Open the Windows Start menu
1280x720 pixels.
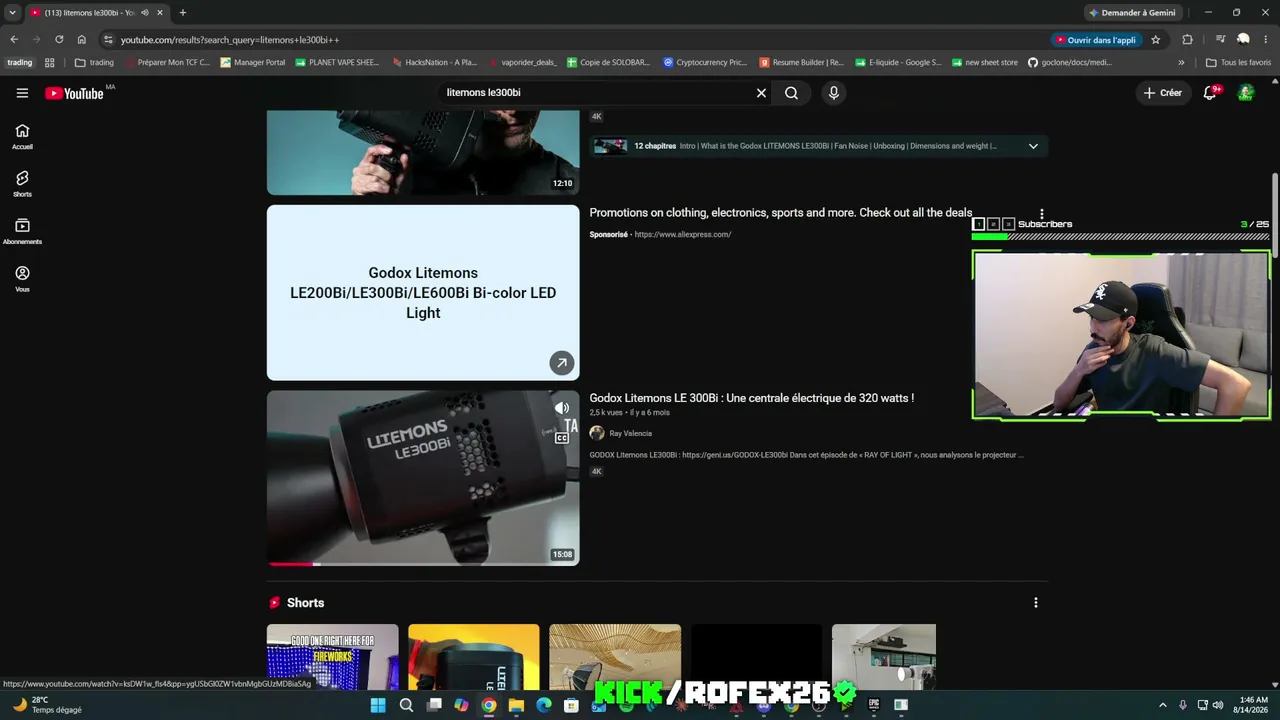point(378,705)
